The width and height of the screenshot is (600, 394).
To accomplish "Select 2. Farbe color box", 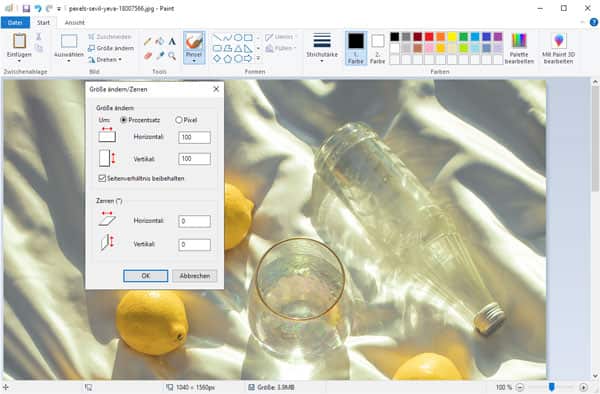I will [x=378, y=48].
